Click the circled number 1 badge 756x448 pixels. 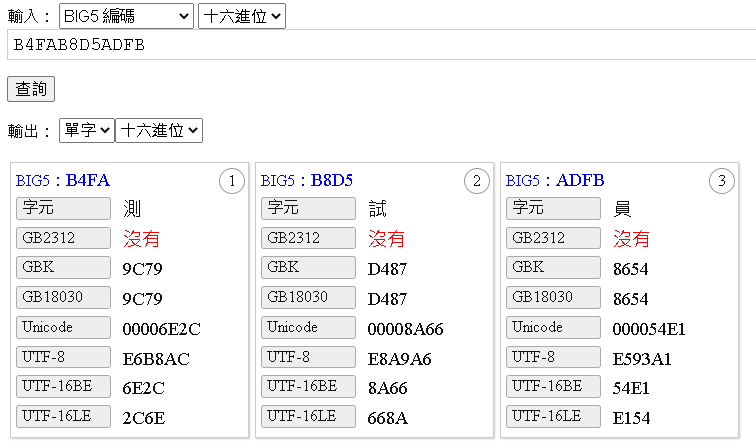pyautogui.click(x=232, y=181)
